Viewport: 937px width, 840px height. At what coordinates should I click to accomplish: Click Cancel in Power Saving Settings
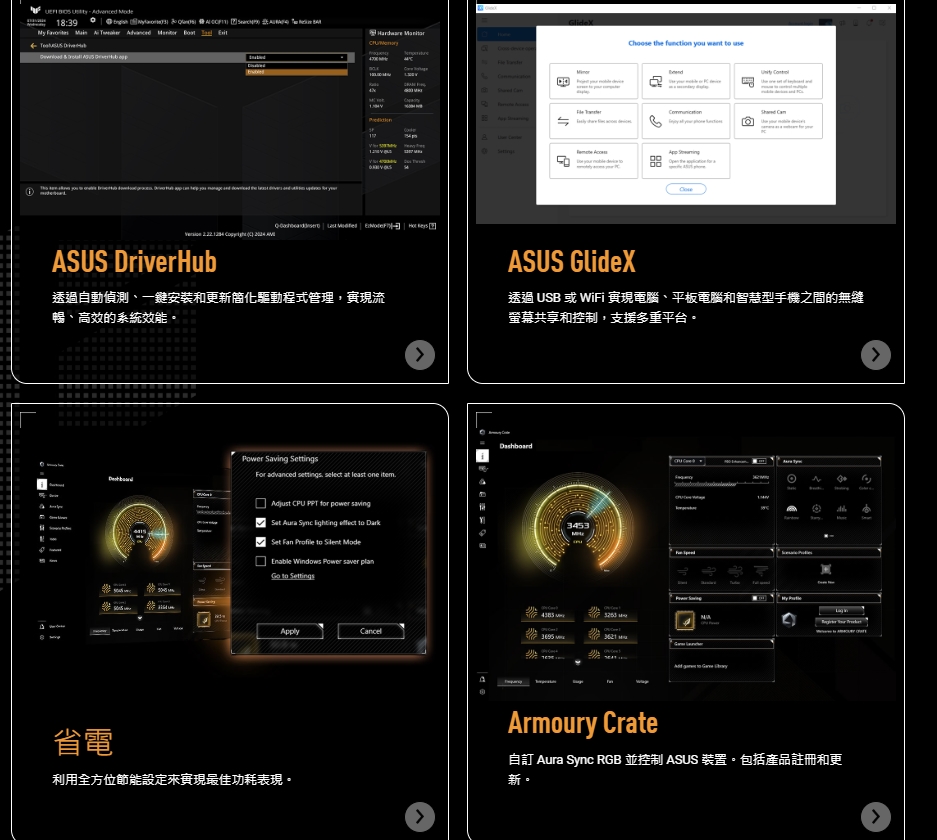370,631
